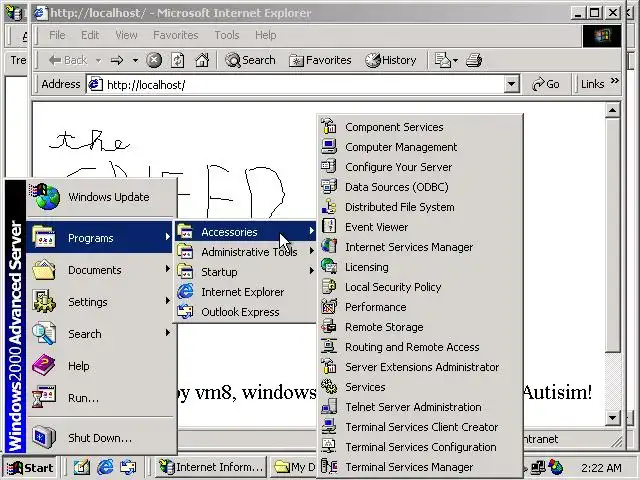
Task: Click the Search toolbar button
Action: click(x=250, y=60)
